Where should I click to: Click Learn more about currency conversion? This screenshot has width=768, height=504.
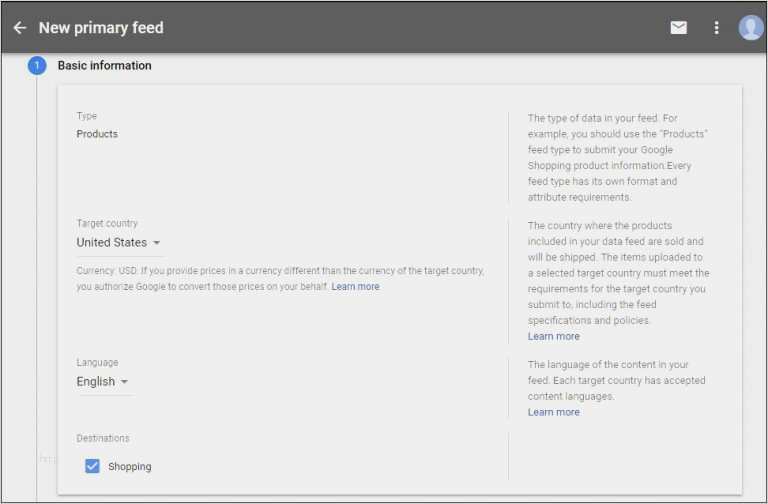pos(355,287)
